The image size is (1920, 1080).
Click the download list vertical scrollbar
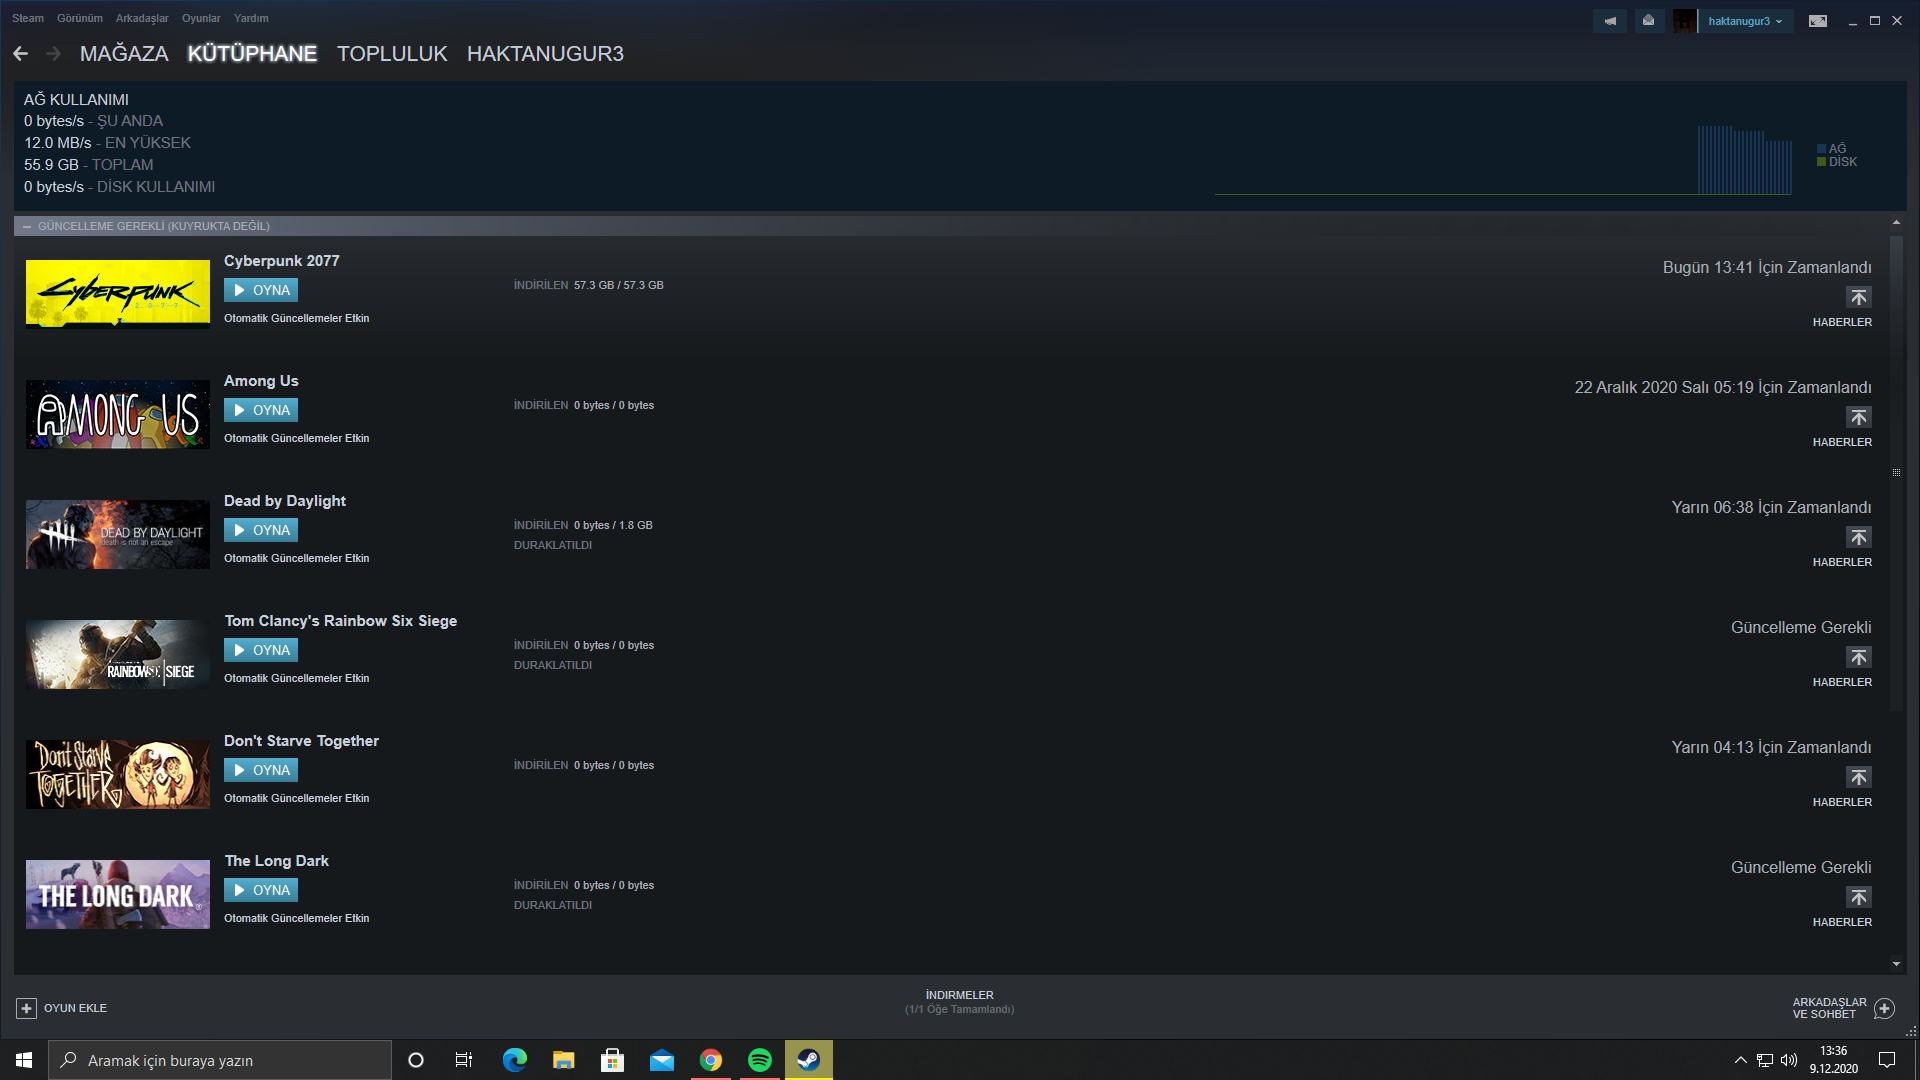coord(1896,470)
